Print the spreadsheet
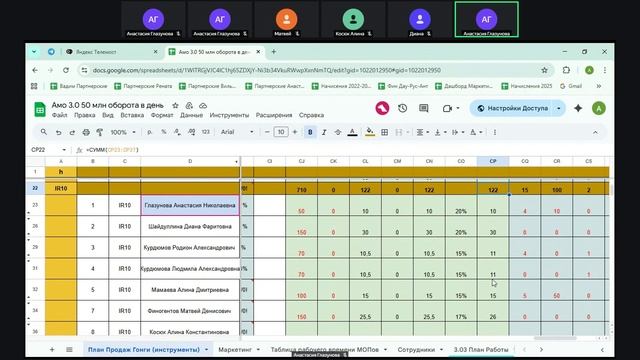 coord(86,132)
